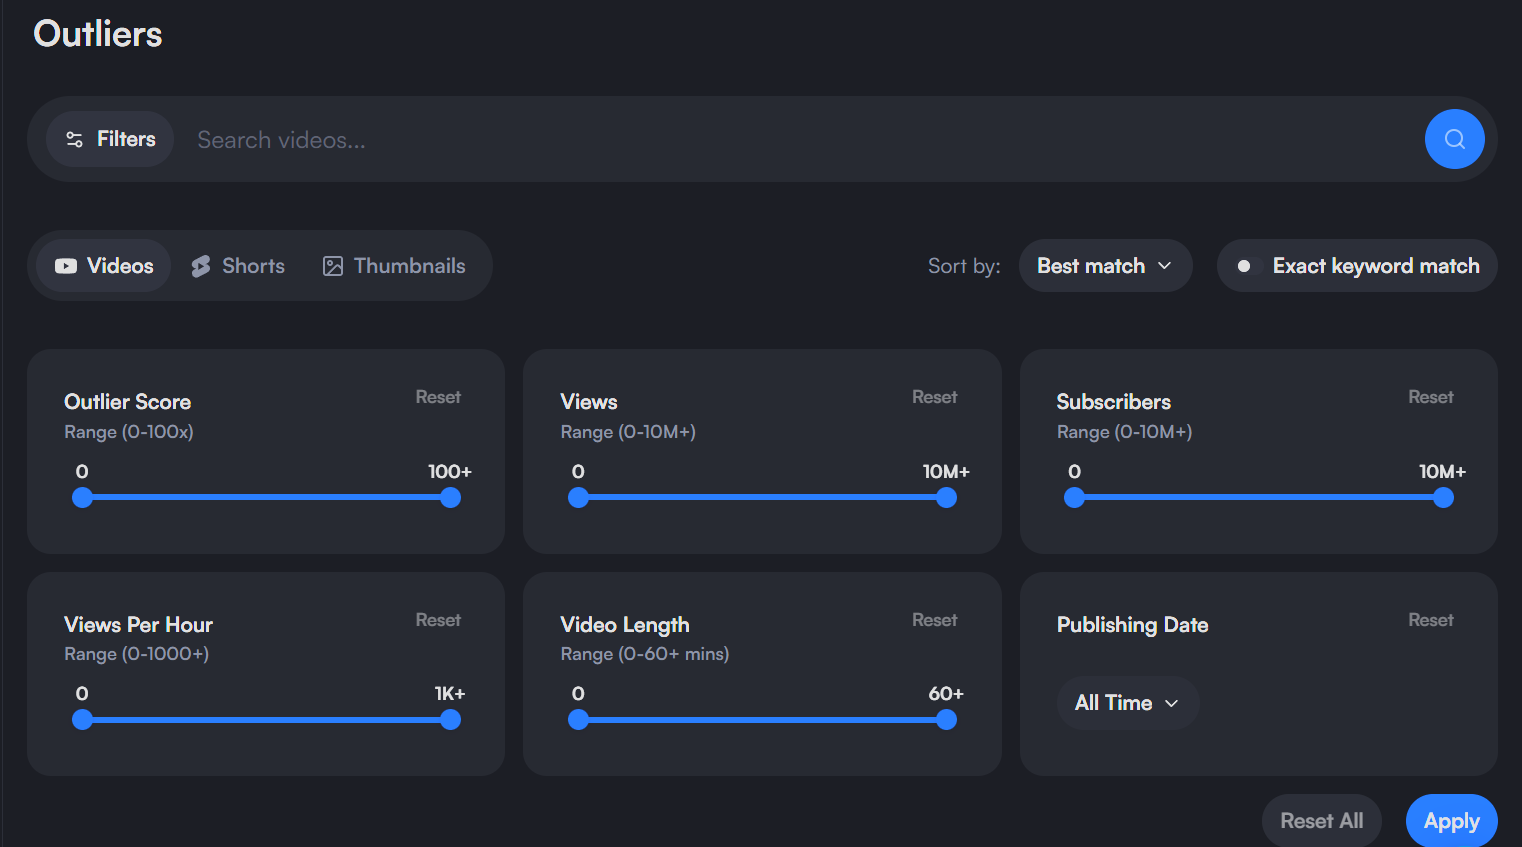Reset the Publishing Date filter
The height and width of the screenshot is (847, 1522).
coord(1430,619)
